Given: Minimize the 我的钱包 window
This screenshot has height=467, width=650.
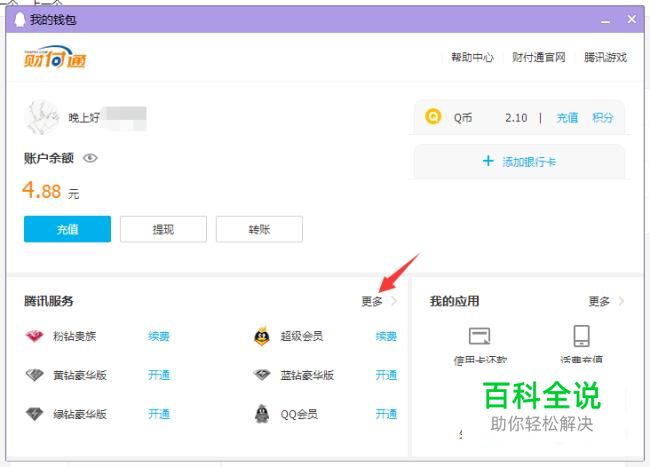Looking at the screenshot, I should click(x=606, y=20).
